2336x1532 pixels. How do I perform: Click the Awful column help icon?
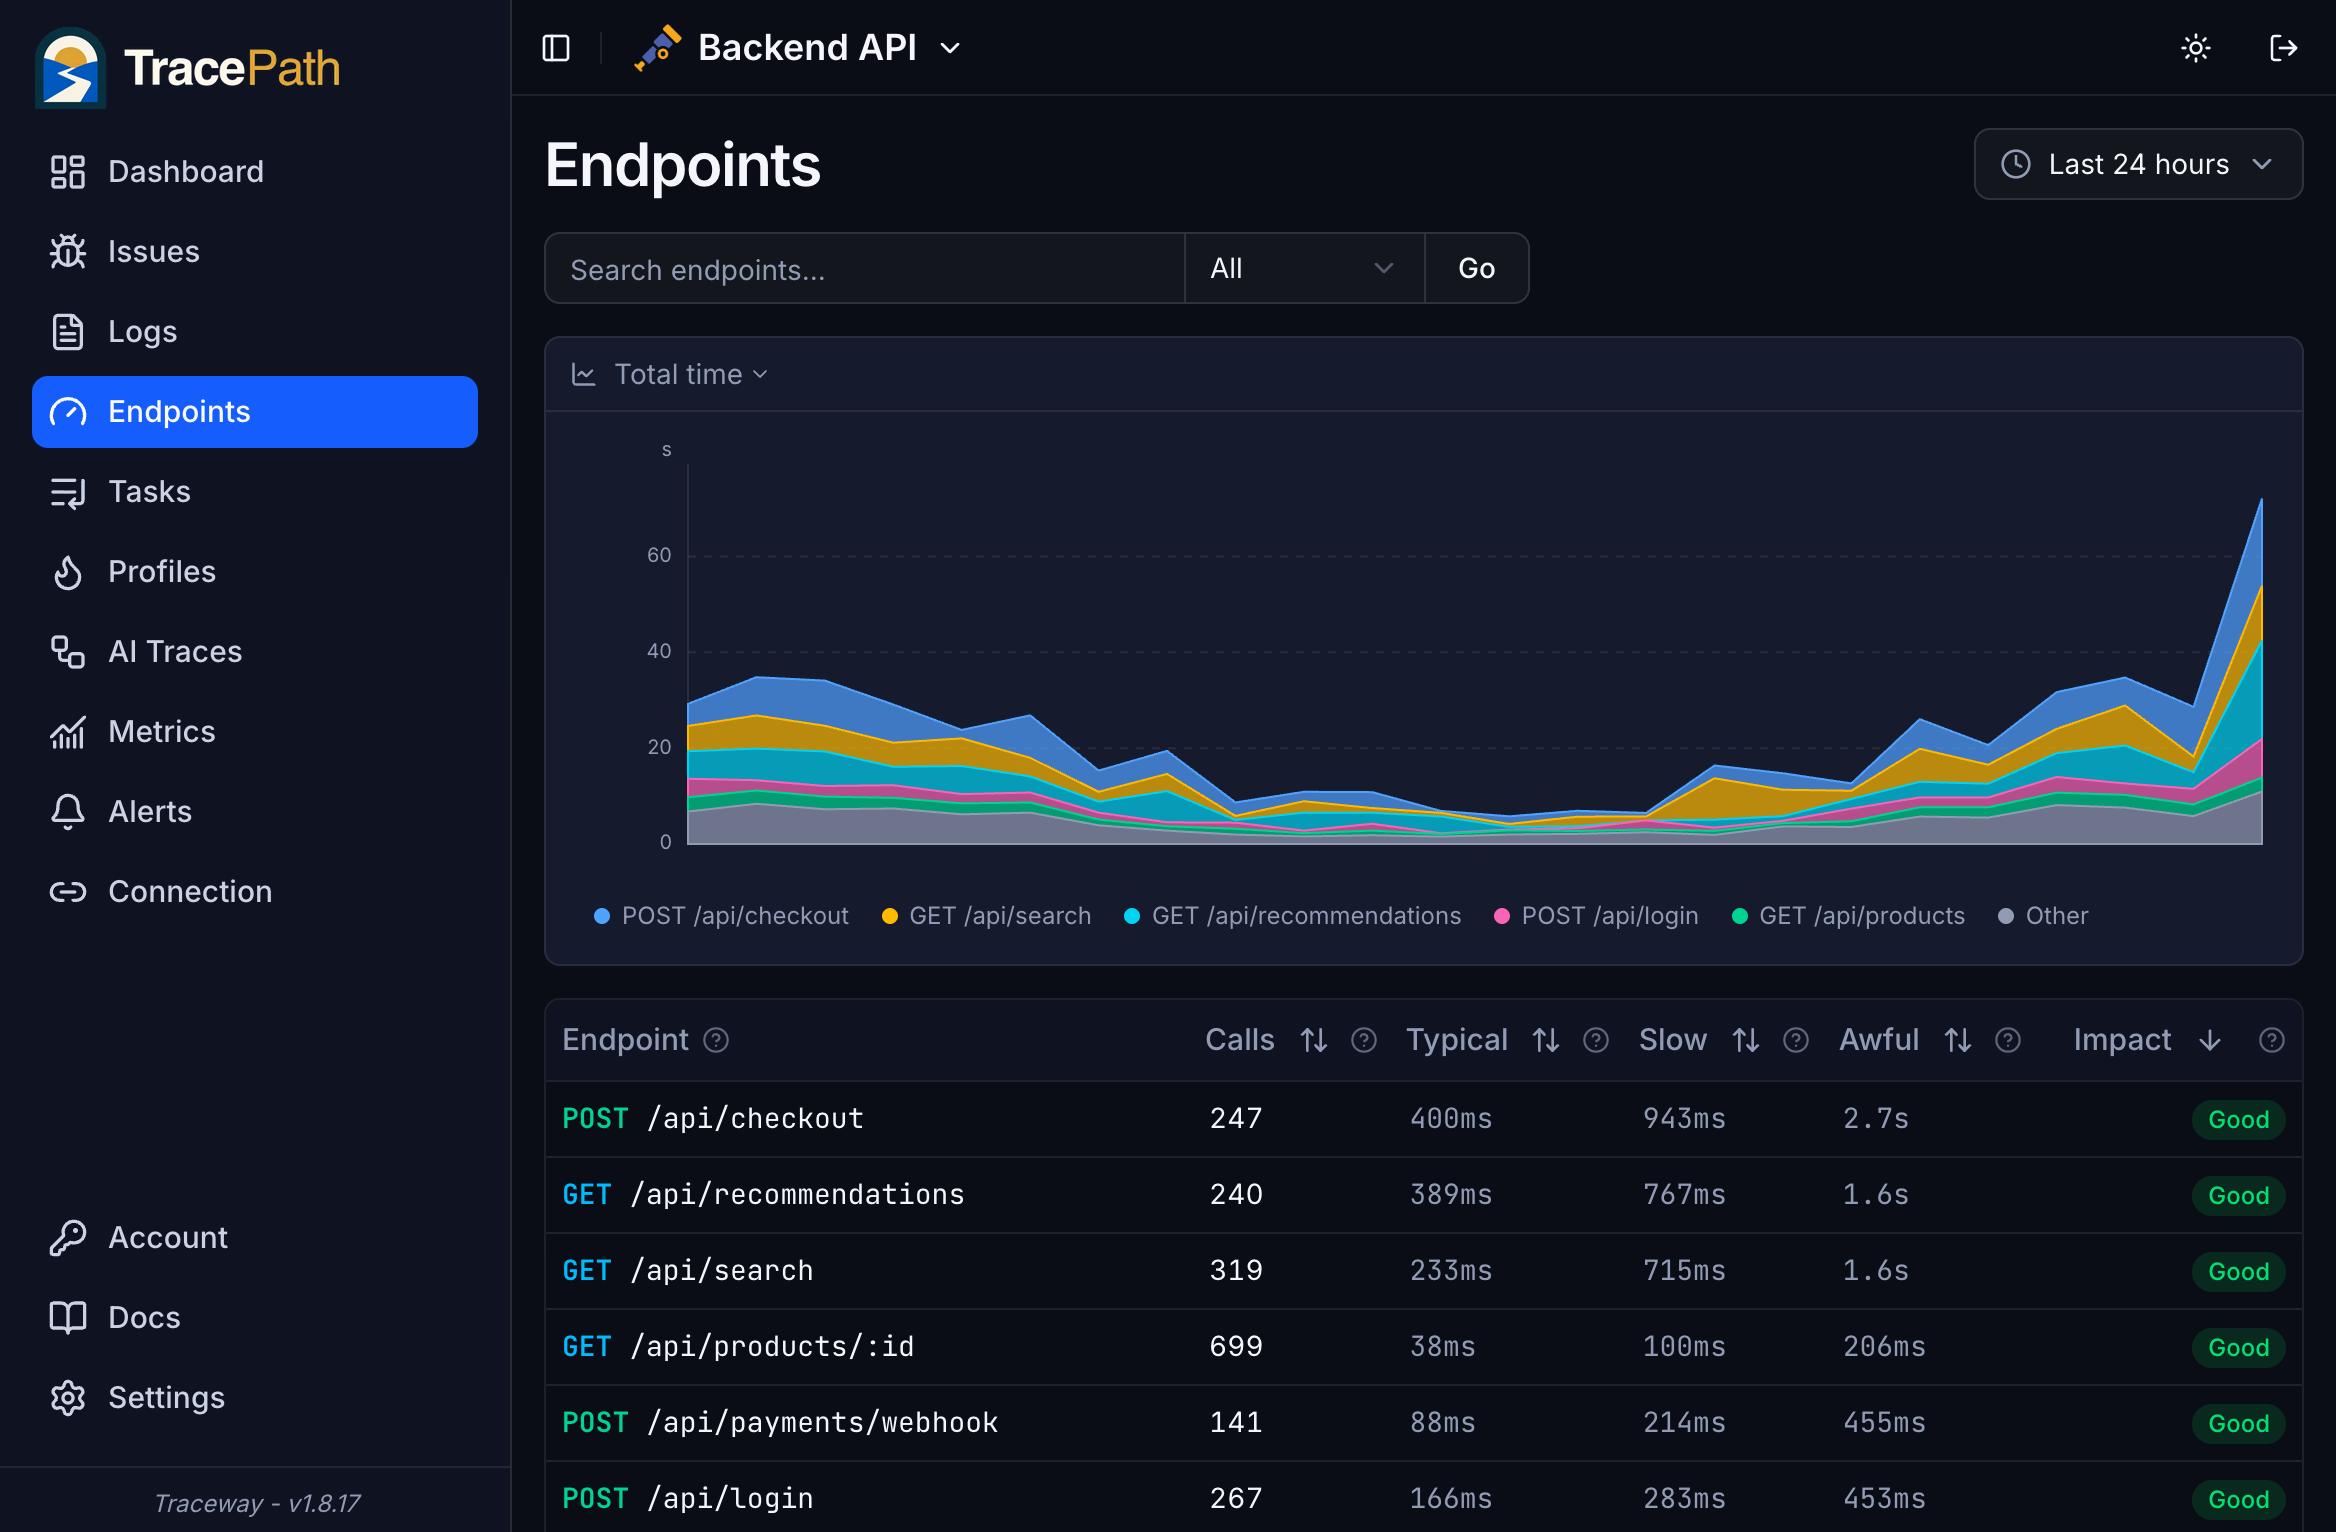tap(2008, 1040)
